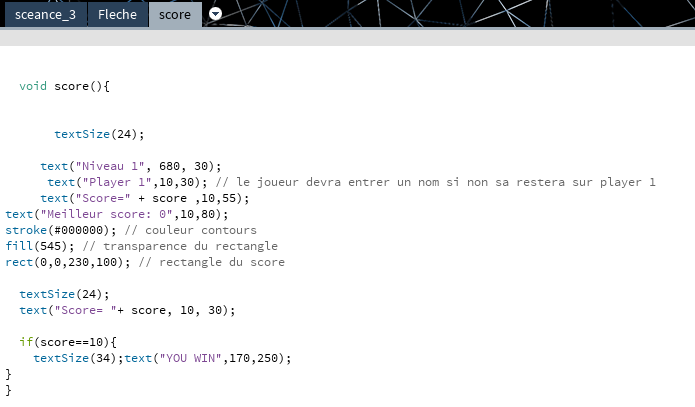
Task: Click the textSize(34) statement
Action: 76,358
